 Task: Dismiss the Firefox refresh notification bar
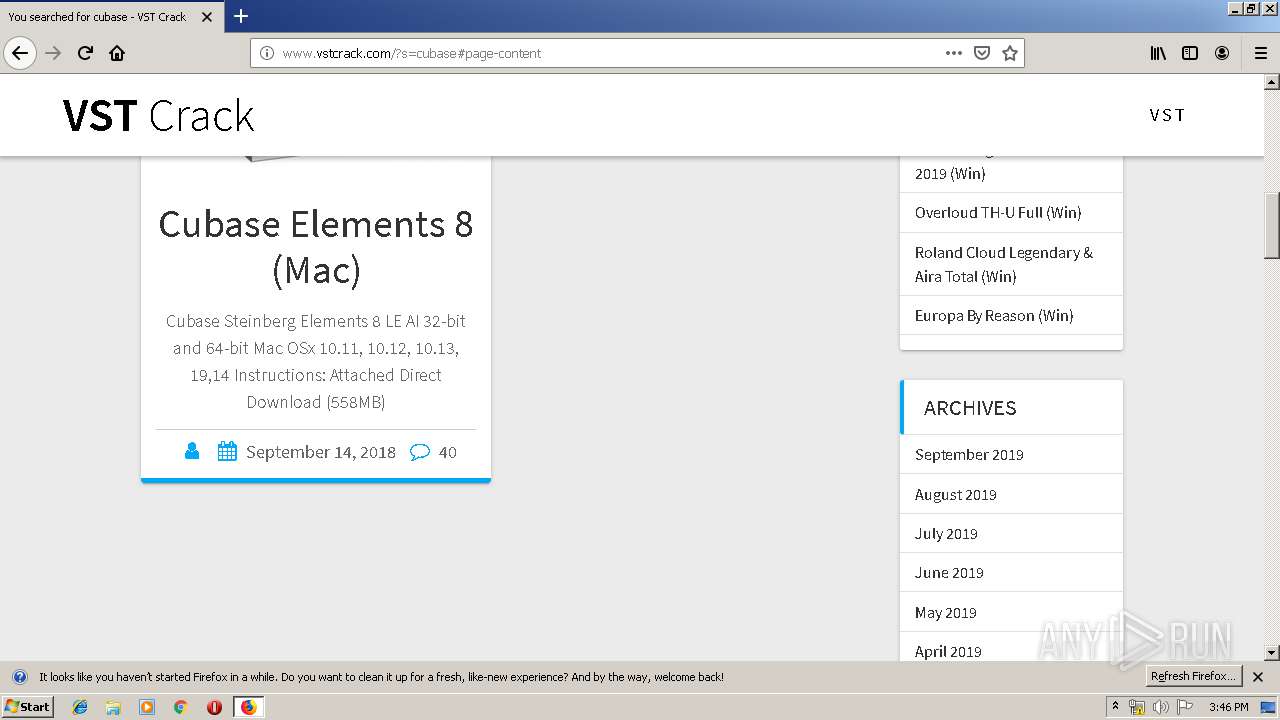click(1258, 677)
